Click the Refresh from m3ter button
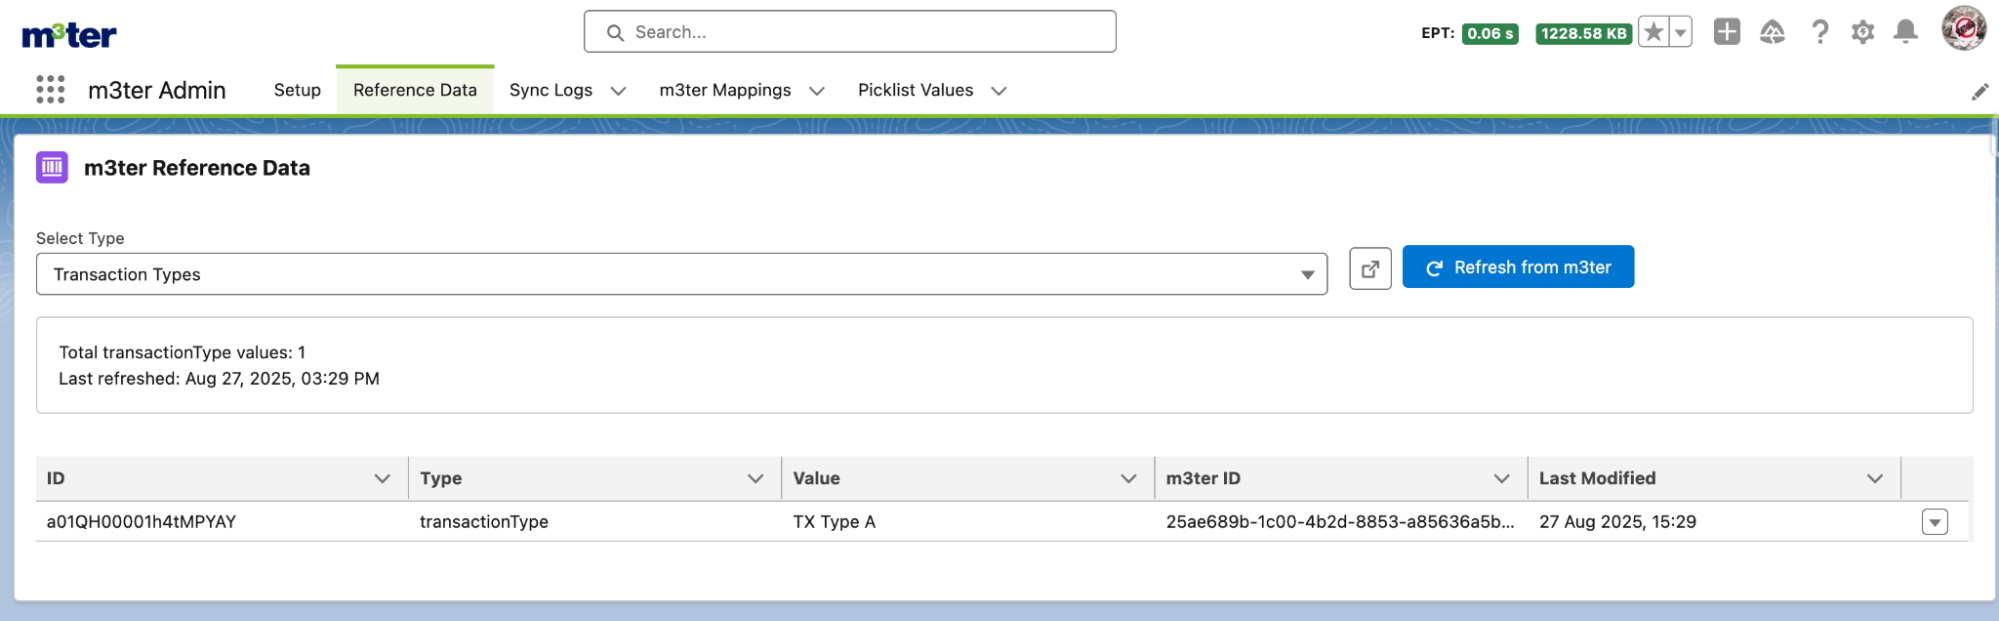 tap(1517, 267)
